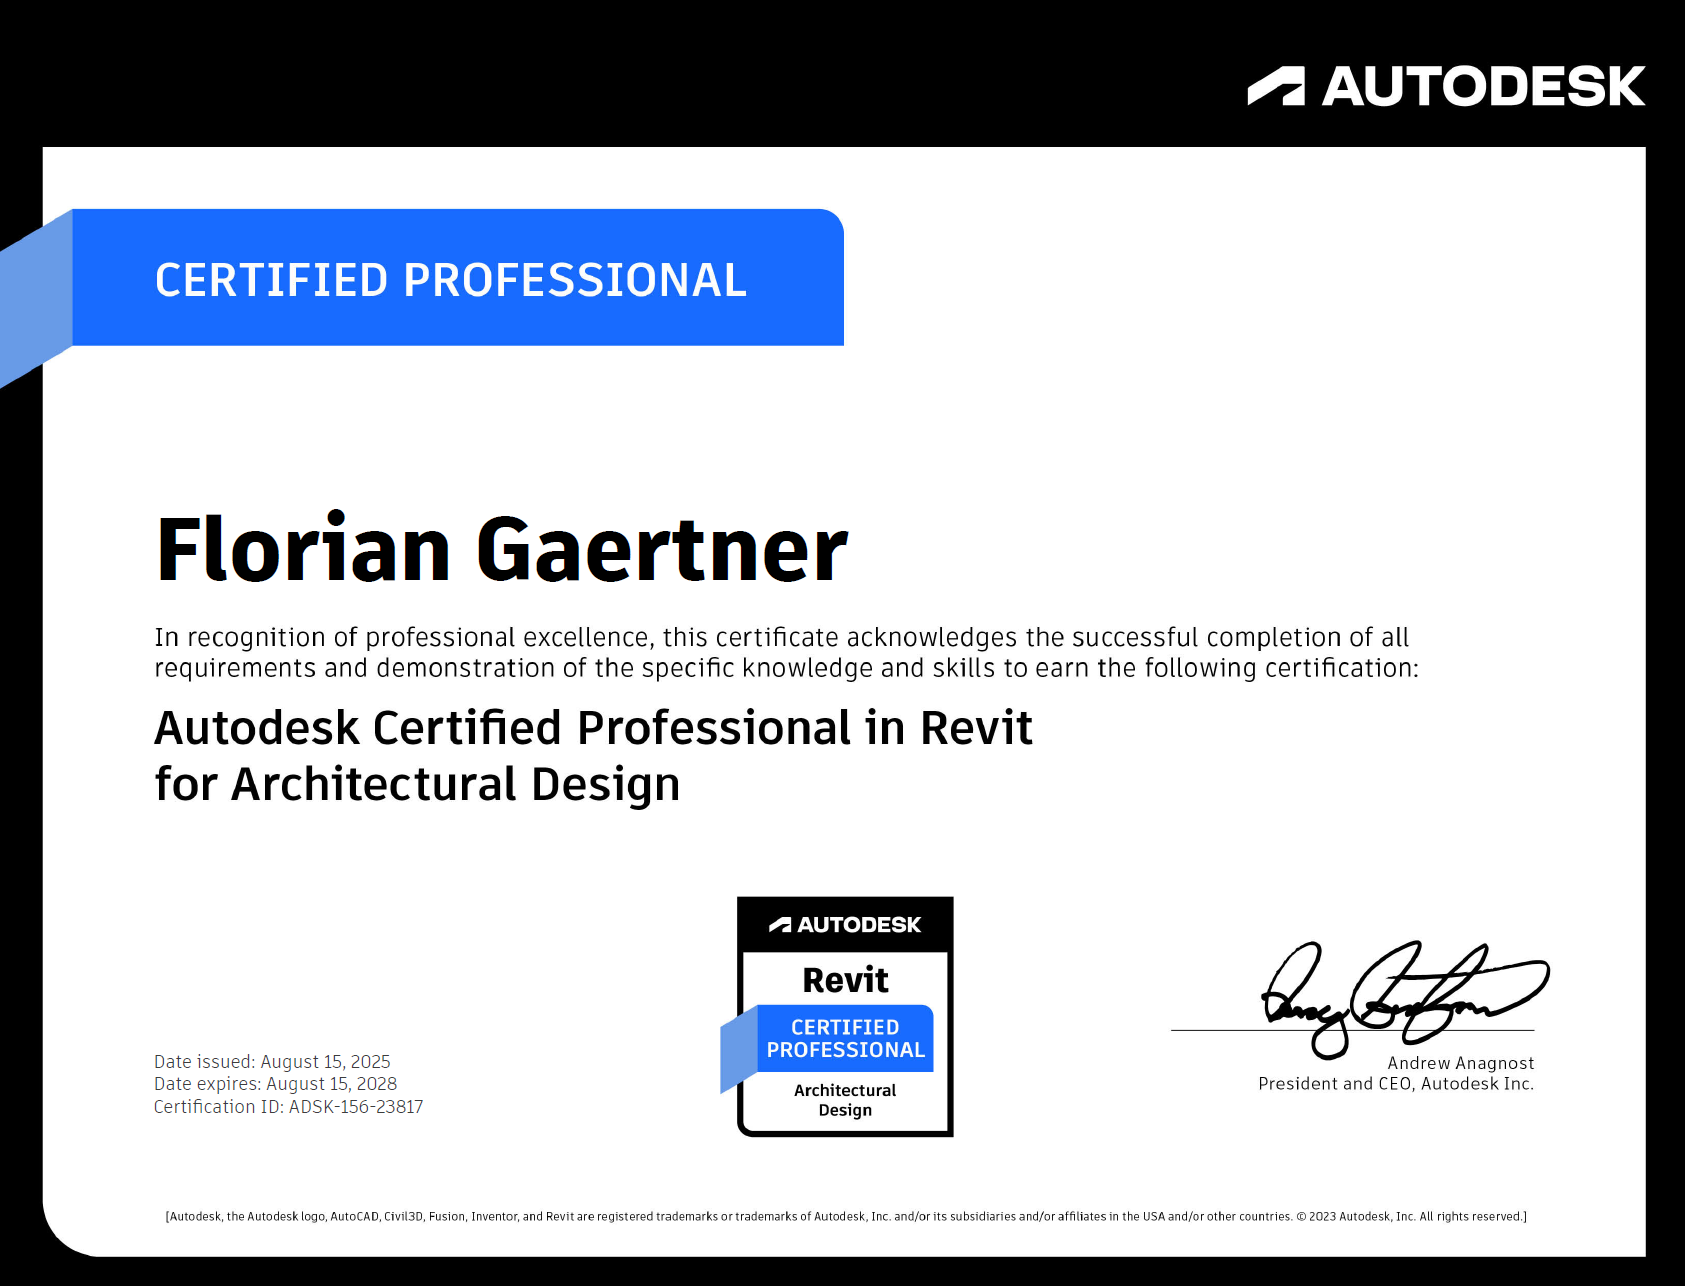The height and width of the screenshot is (1286, 1685).
Task: Click the blue ribbon fold on the badge
Action: (738, 1050)
